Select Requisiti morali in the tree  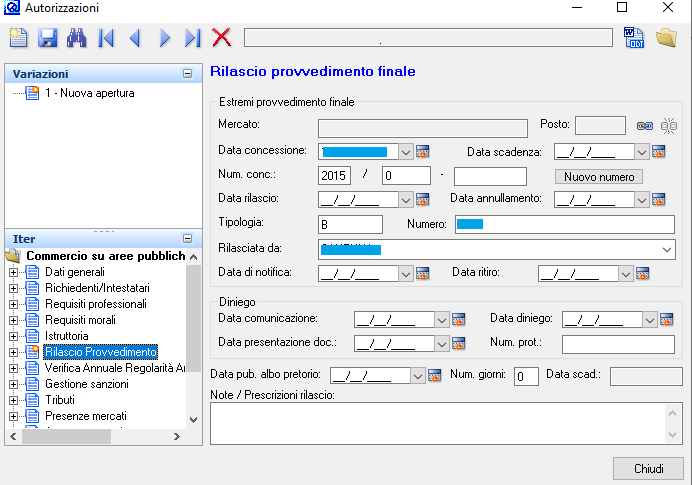coord(80,320)
